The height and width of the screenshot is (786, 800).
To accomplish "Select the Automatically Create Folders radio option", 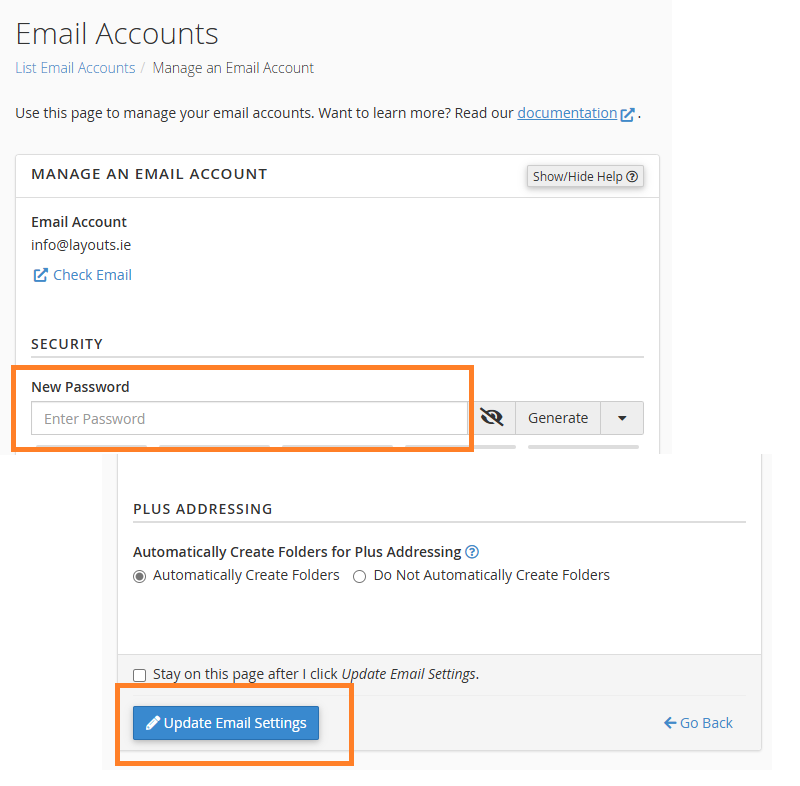I will [x=140, y=576].
